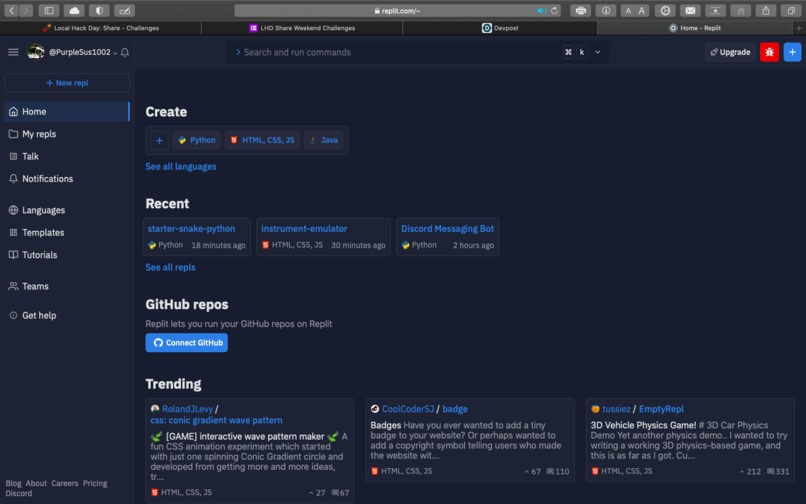
Task: Switch to LHD Share Weekend Challenges tab
Action: pyautogui.click(x=302, y=28)
